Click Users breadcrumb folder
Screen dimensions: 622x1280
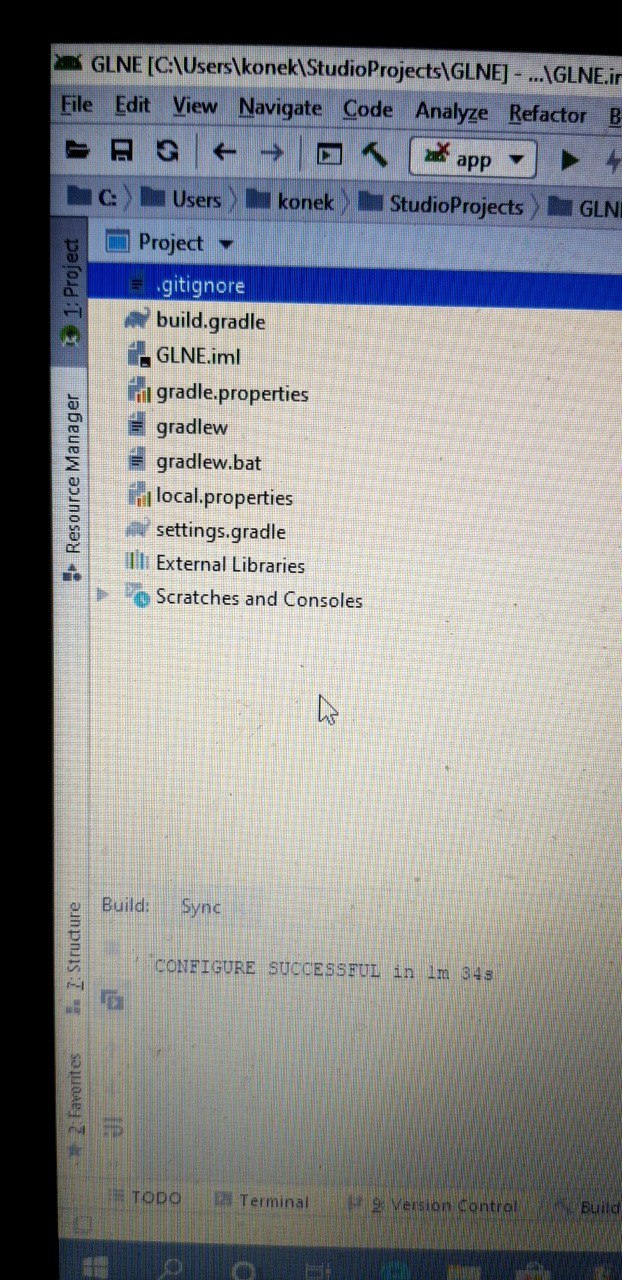[181, 199]
